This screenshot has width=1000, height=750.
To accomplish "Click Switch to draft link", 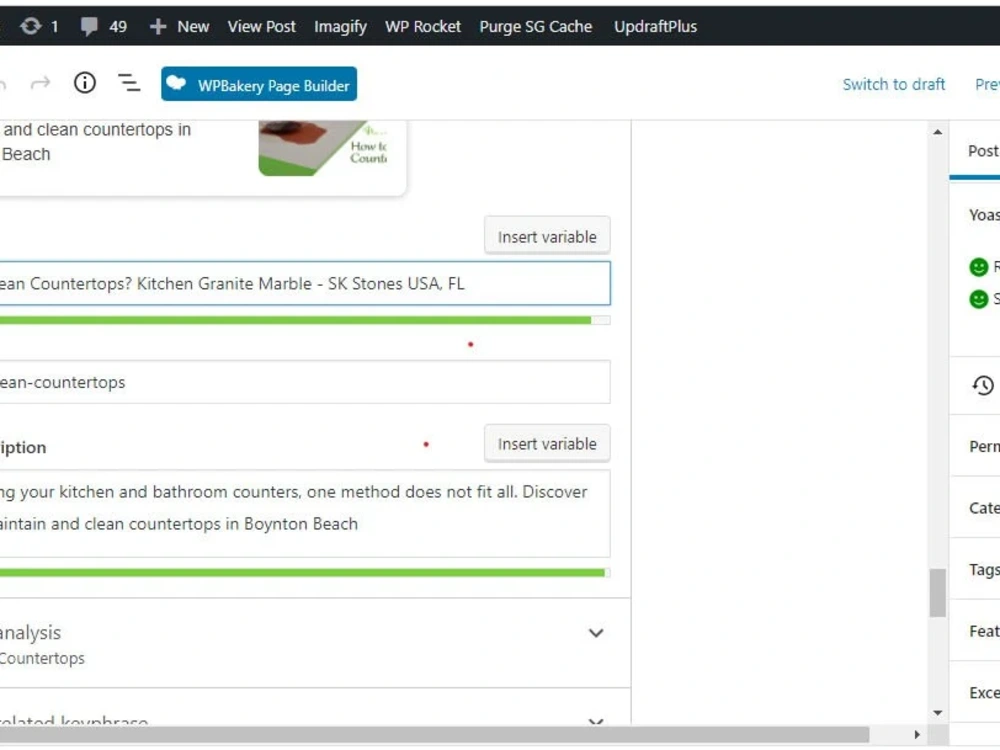I will pos(893,84).
